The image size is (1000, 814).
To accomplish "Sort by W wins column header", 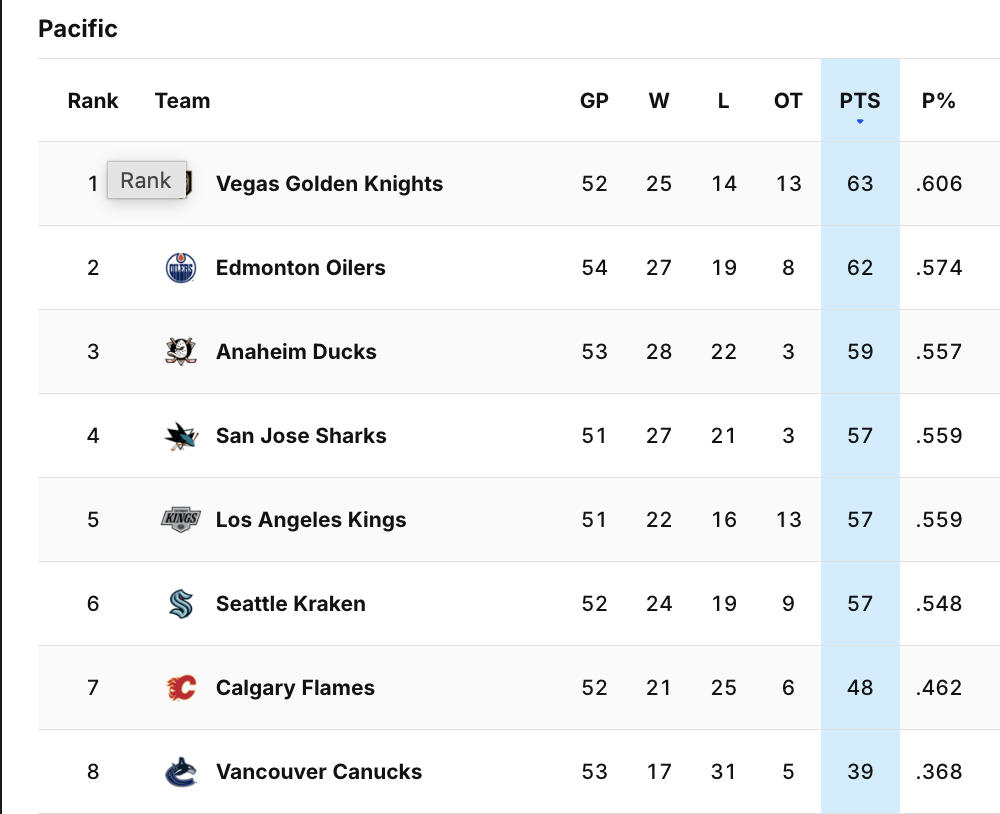I will click(x=659, y=101).
